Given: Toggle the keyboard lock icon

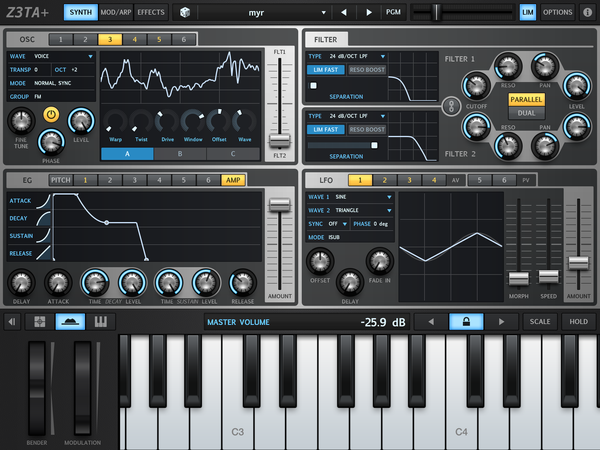Looking at the screenshot, I should 466,322.
